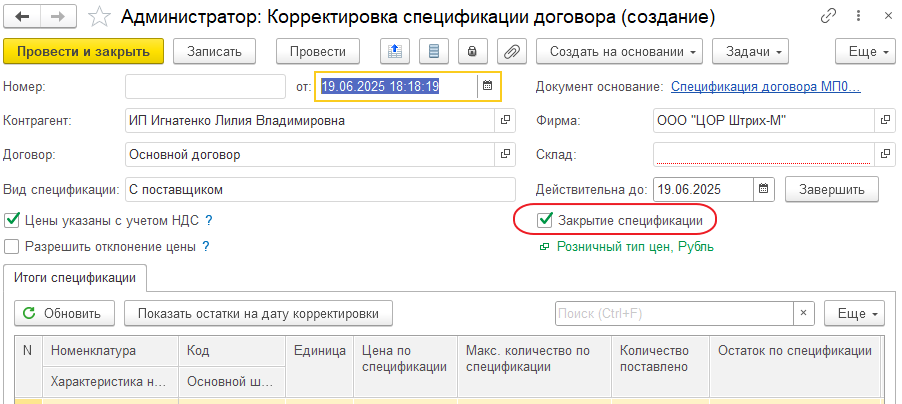Click the padlock icon in toolbar
902x404 pixels.
(x=472, y=52)
